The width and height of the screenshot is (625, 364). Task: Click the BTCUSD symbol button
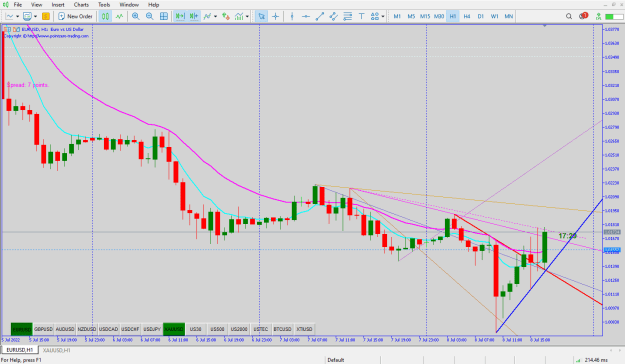click(x=282, y=329)
